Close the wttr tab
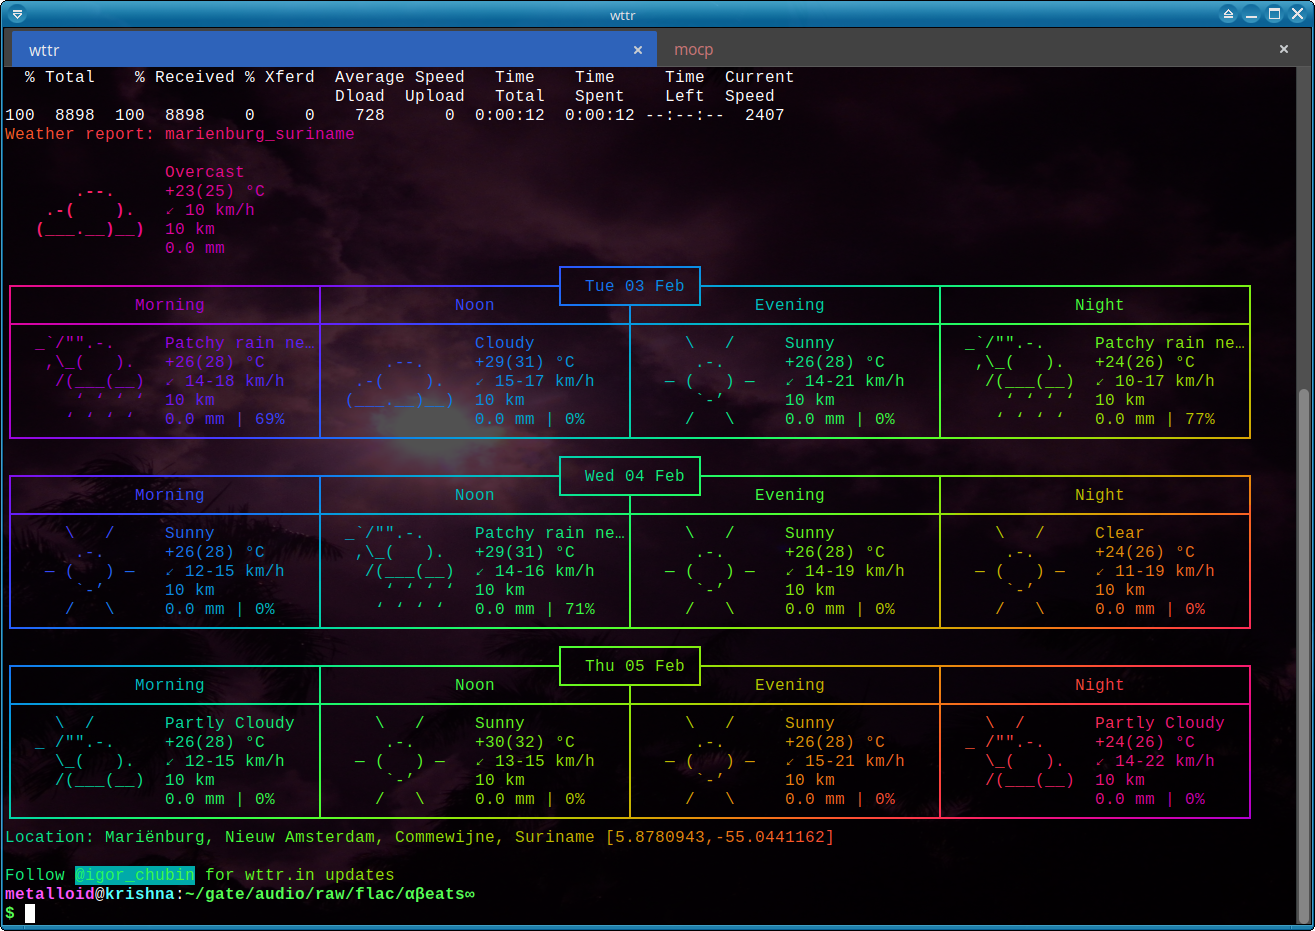This screenshot has height=931, width=1315. [x=638, y=50]
